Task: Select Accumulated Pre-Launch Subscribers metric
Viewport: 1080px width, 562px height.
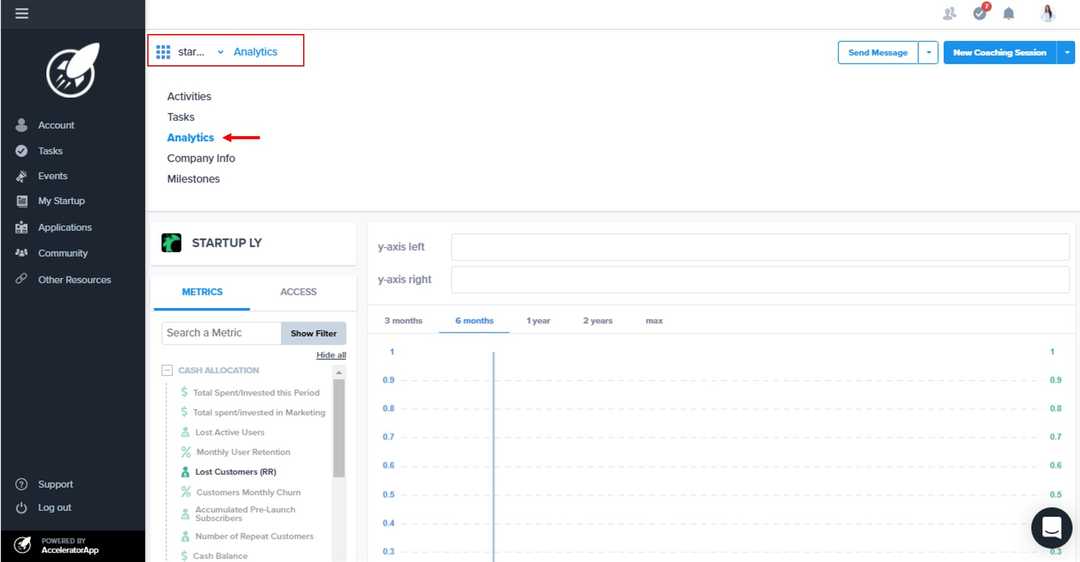Action: point(245,514)
